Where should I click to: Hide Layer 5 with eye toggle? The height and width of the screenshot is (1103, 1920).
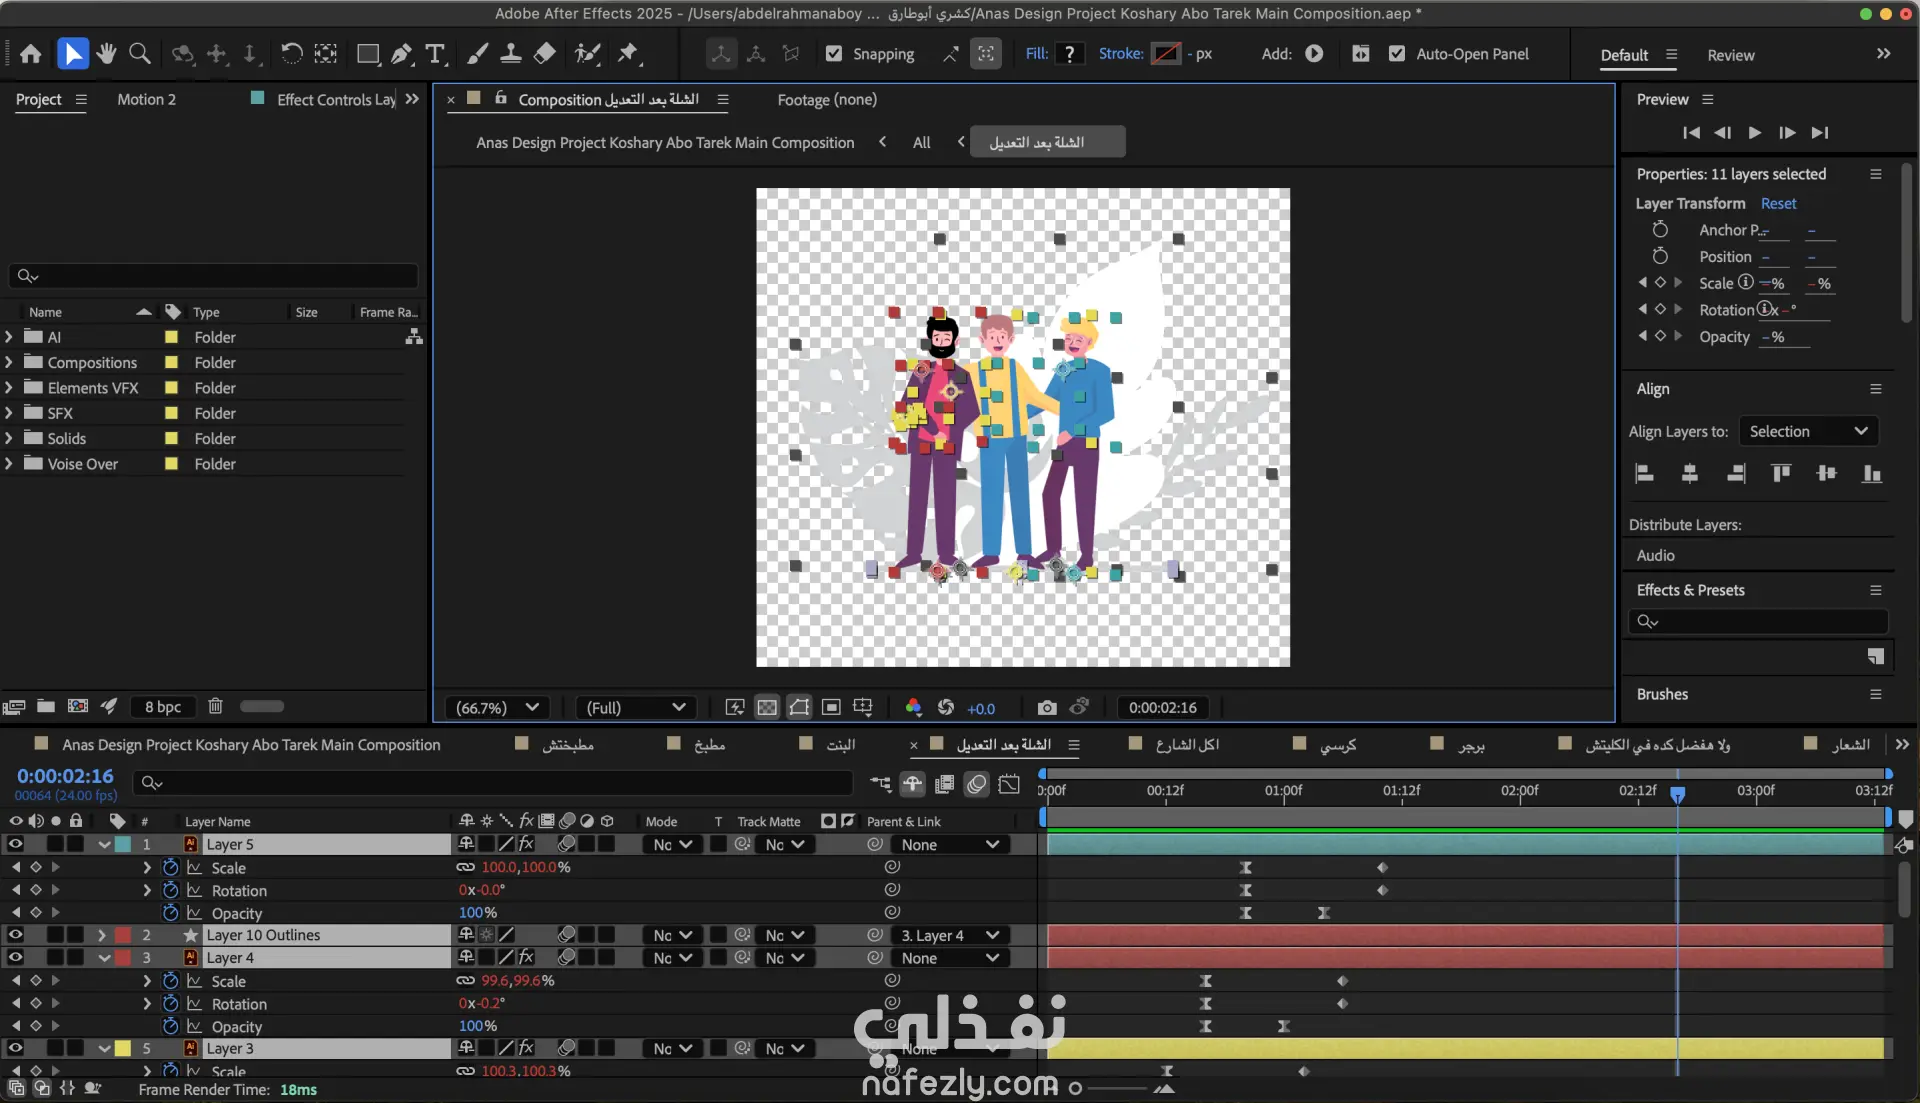pos(15,844)
